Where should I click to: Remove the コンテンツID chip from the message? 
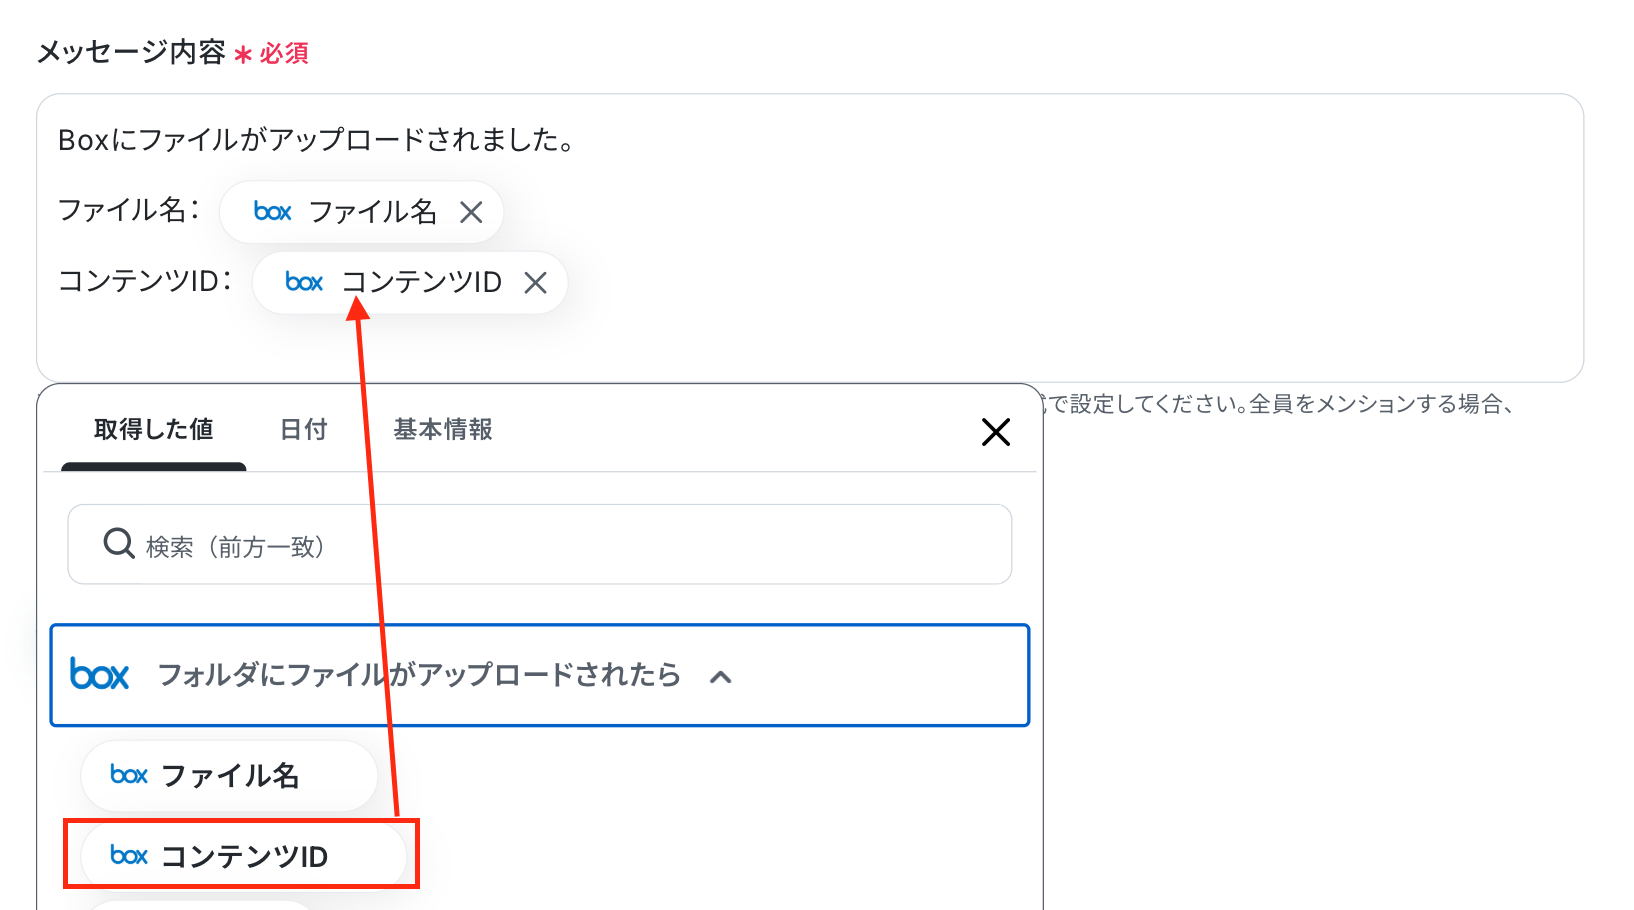pos(536,283)
